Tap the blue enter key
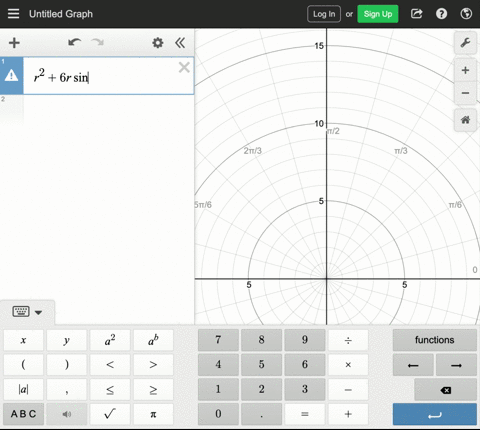480x430 pixels. [435, 414]
